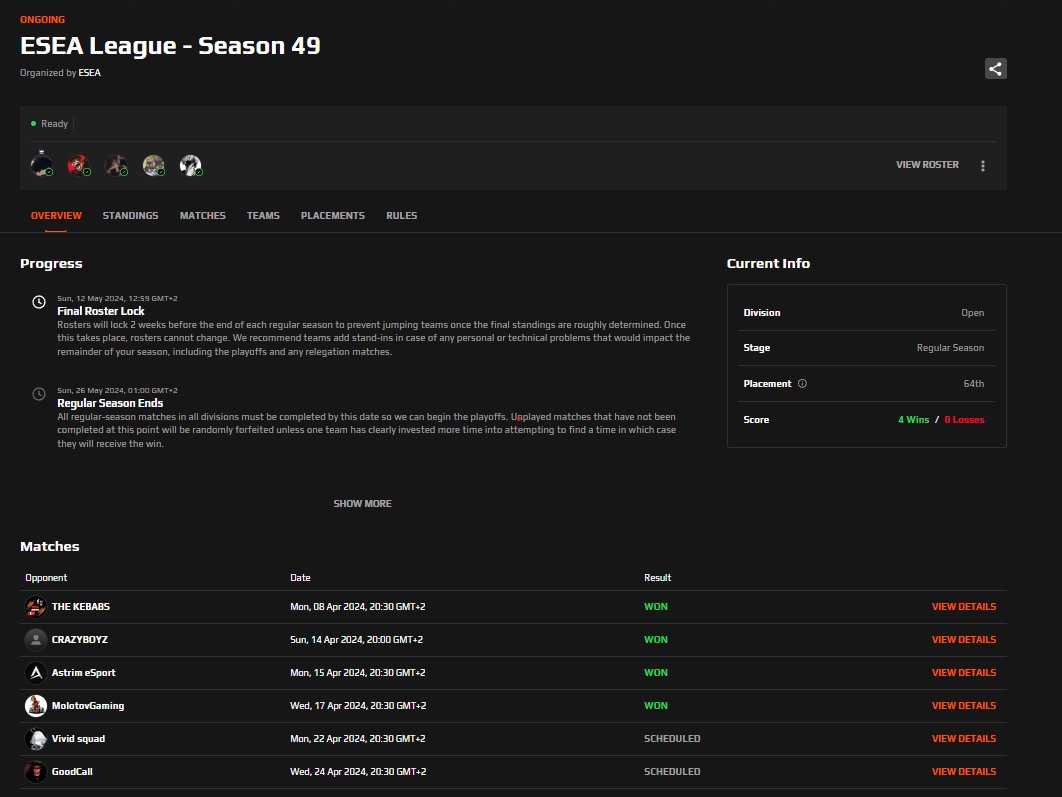Click the date Wed, 24 Apr 2024
The height and width of the screenshot is (797, 1062).
[358, 771]
